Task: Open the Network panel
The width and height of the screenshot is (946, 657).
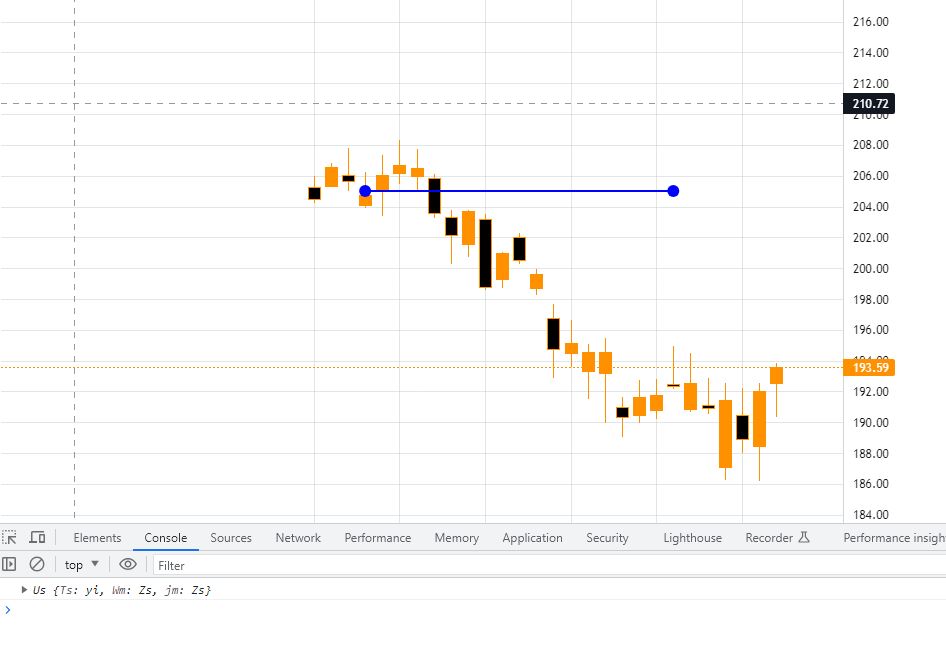Action: pyautogui.click(x=297, y=537)
